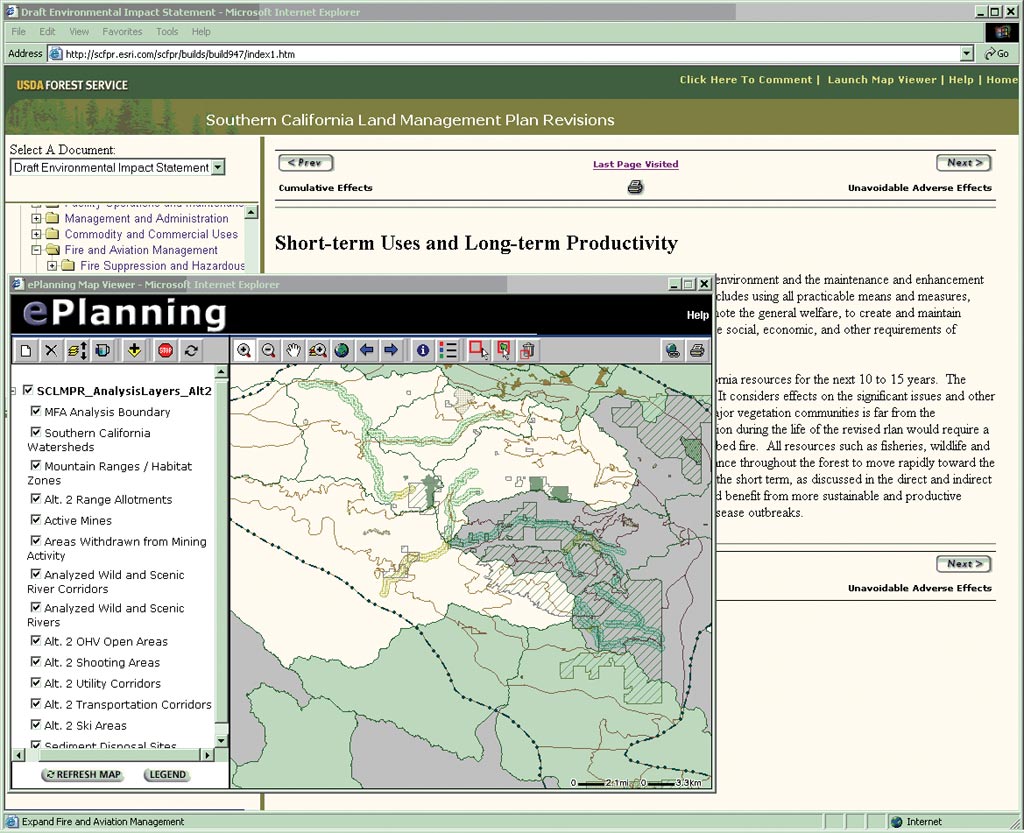Viewport: 1024px width, 833px height.
Task: Click the globe full extent icon
Action: 342,351
